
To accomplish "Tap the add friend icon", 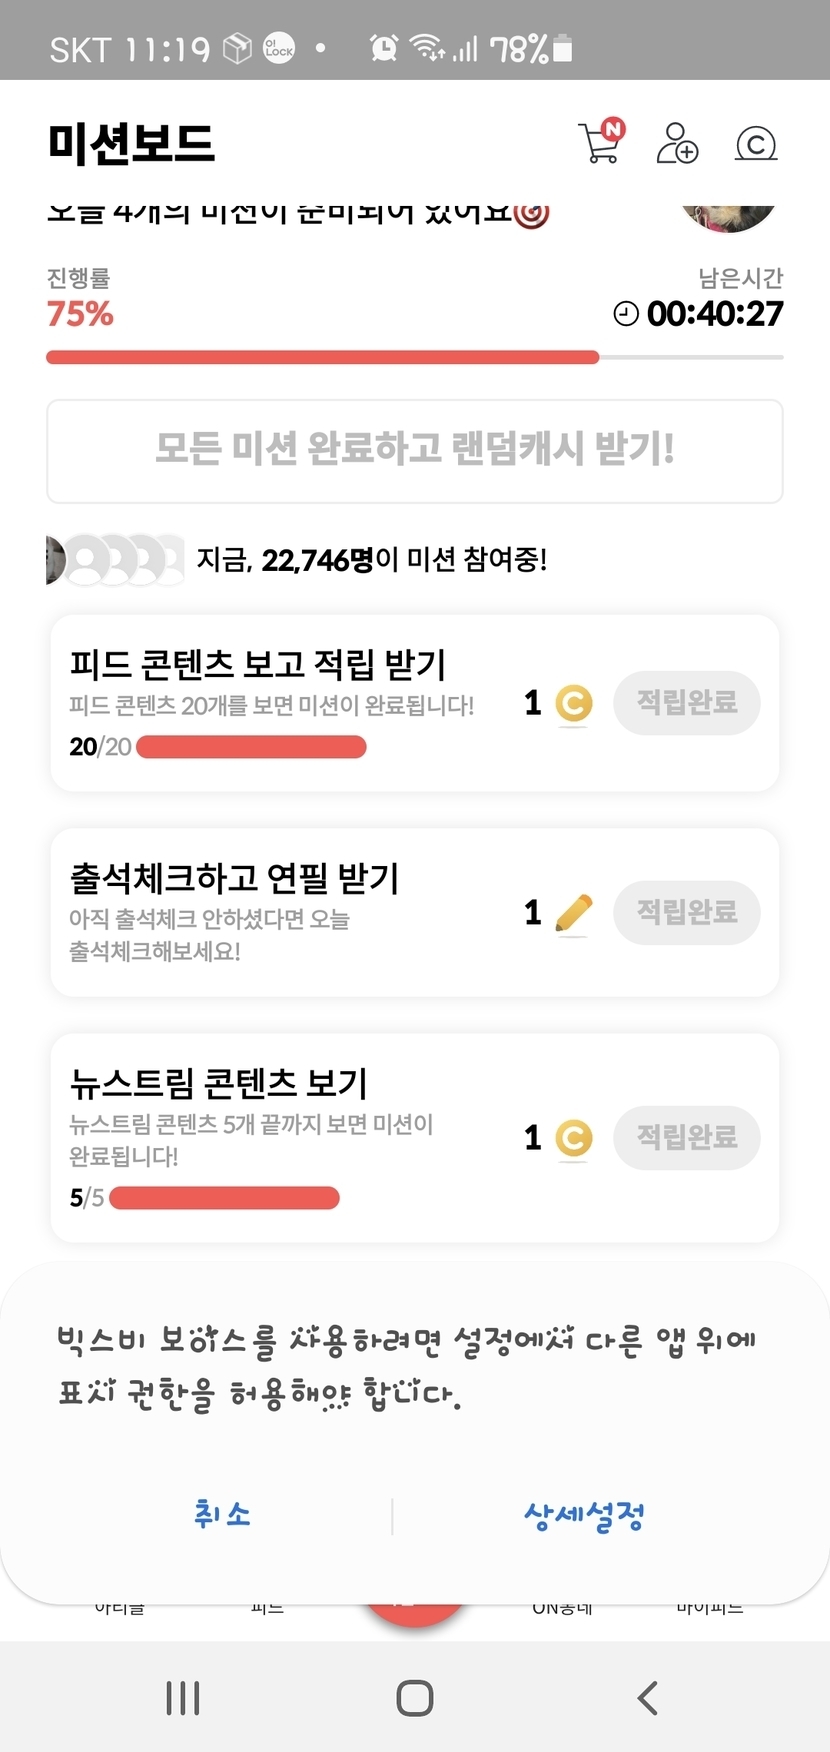I will point(676,143).
